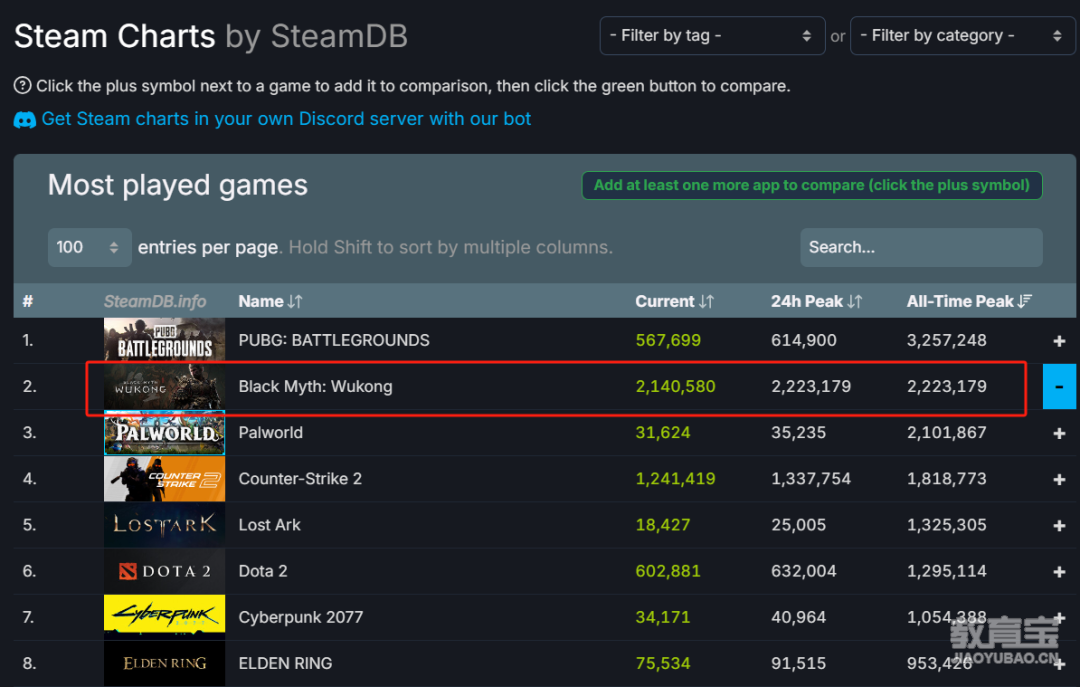This screenshot has width=1080, height=687.
Task: Click the Search input field
Action: coord(921,247)
